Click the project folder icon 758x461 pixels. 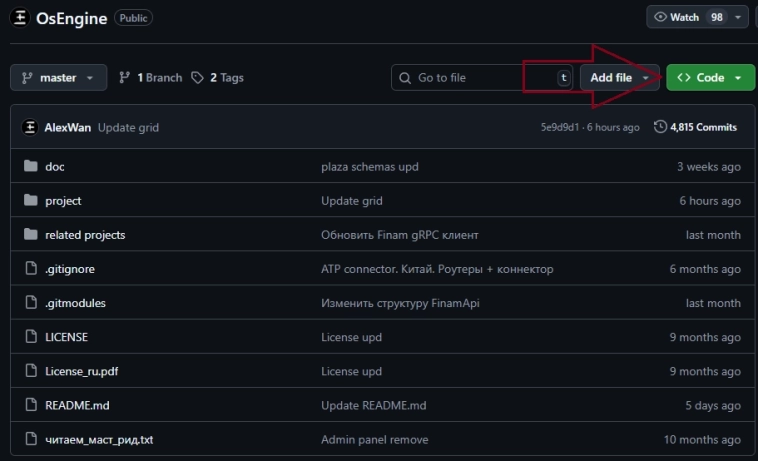29,201
